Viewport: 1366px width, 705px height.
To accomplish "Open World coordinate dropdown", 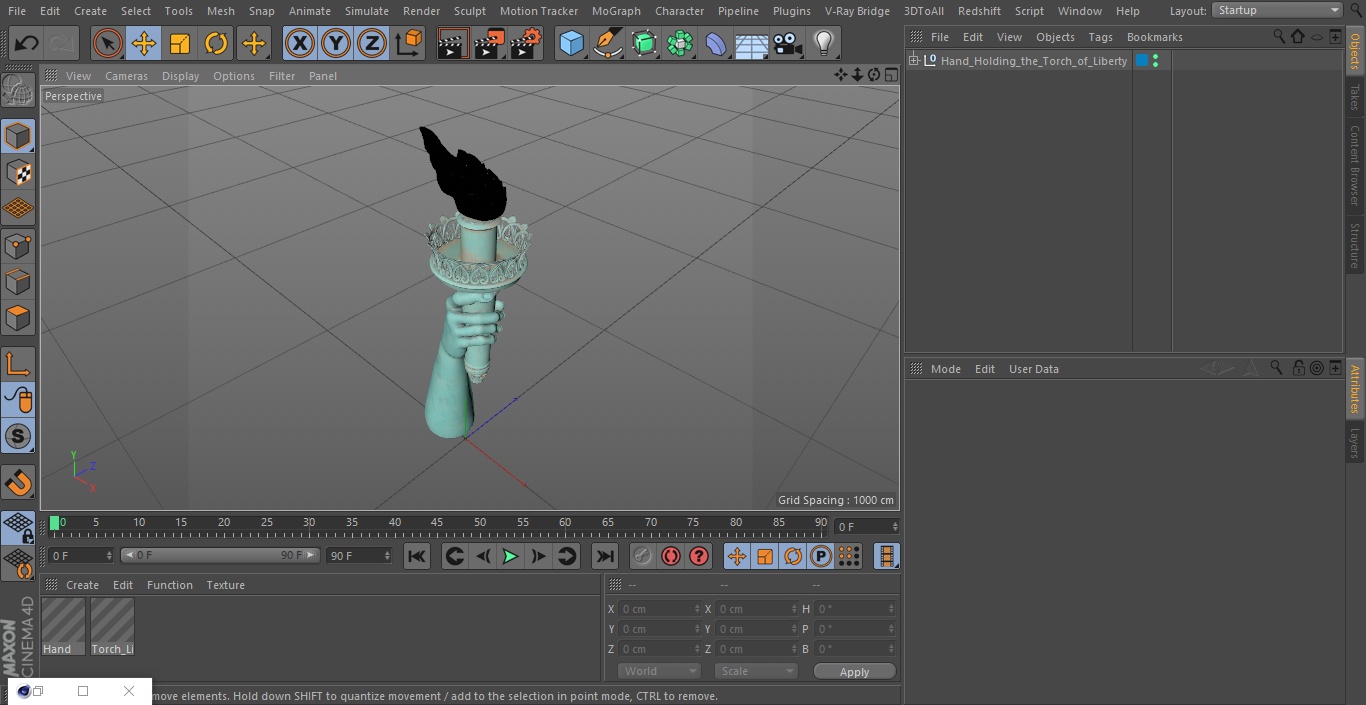I will [x=659, y=671].
